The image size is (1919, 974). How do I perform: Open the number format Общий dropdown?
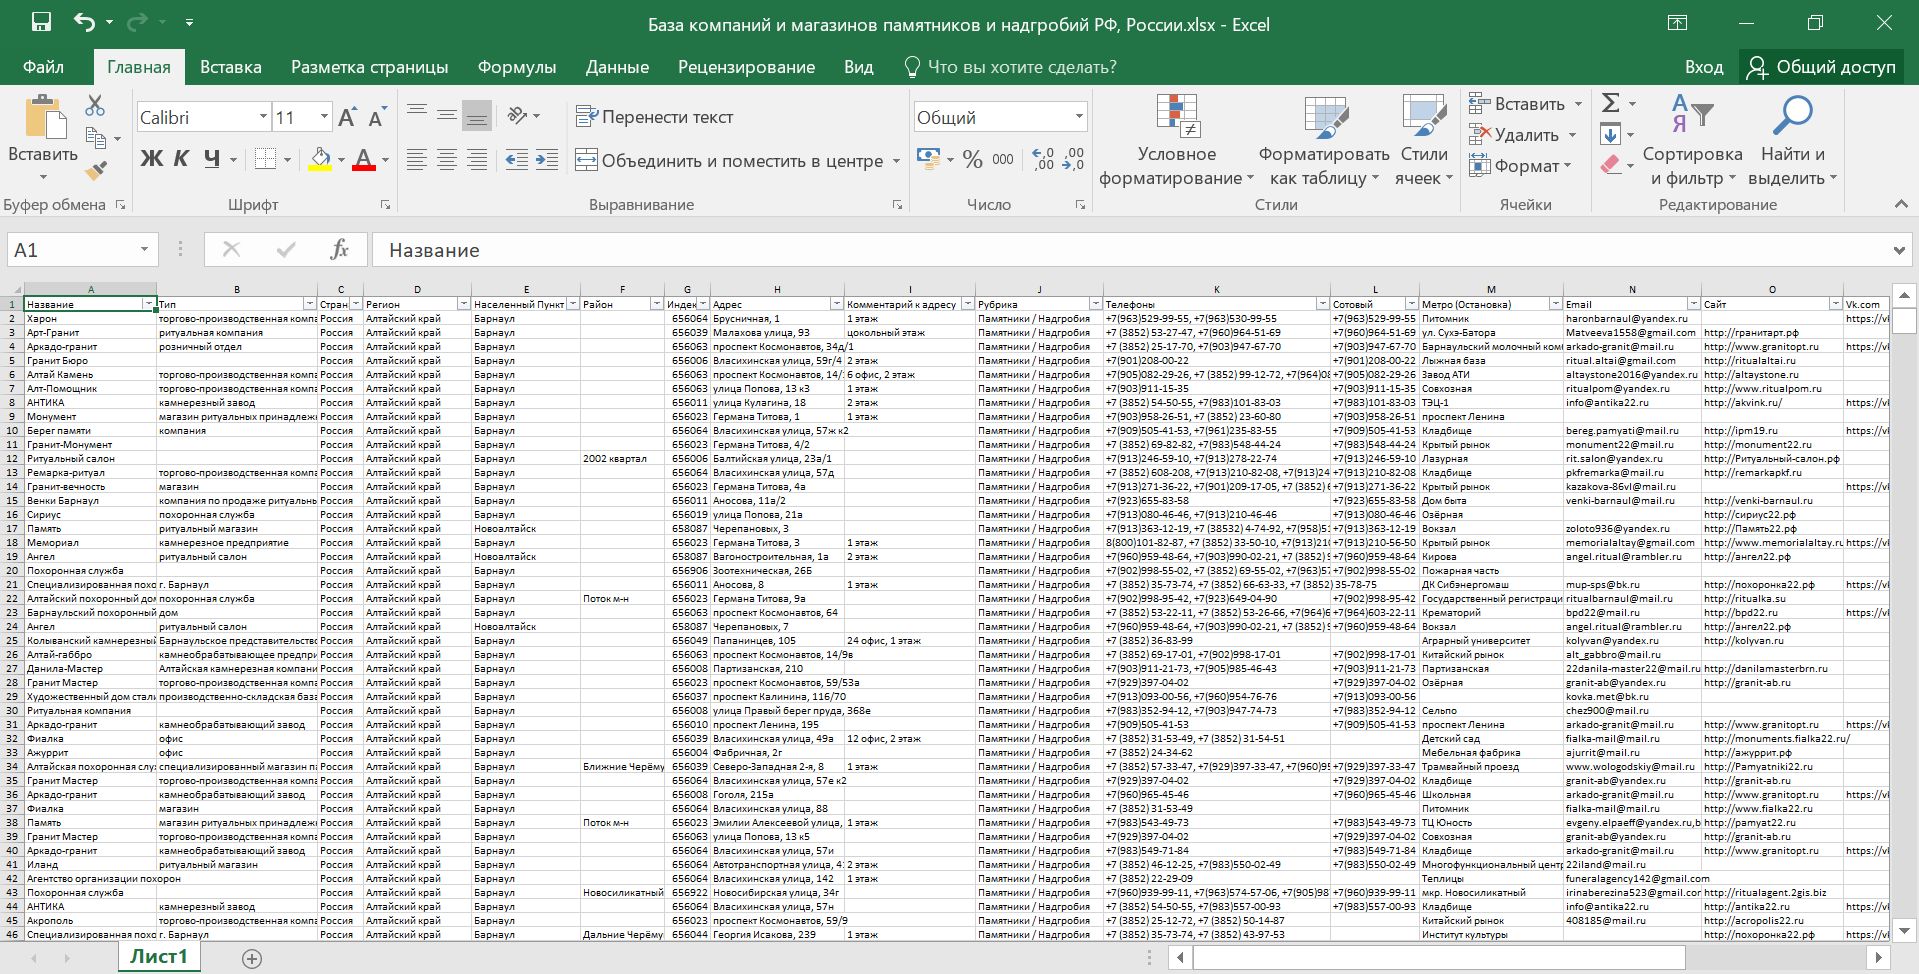click(x=1078, y=117)
